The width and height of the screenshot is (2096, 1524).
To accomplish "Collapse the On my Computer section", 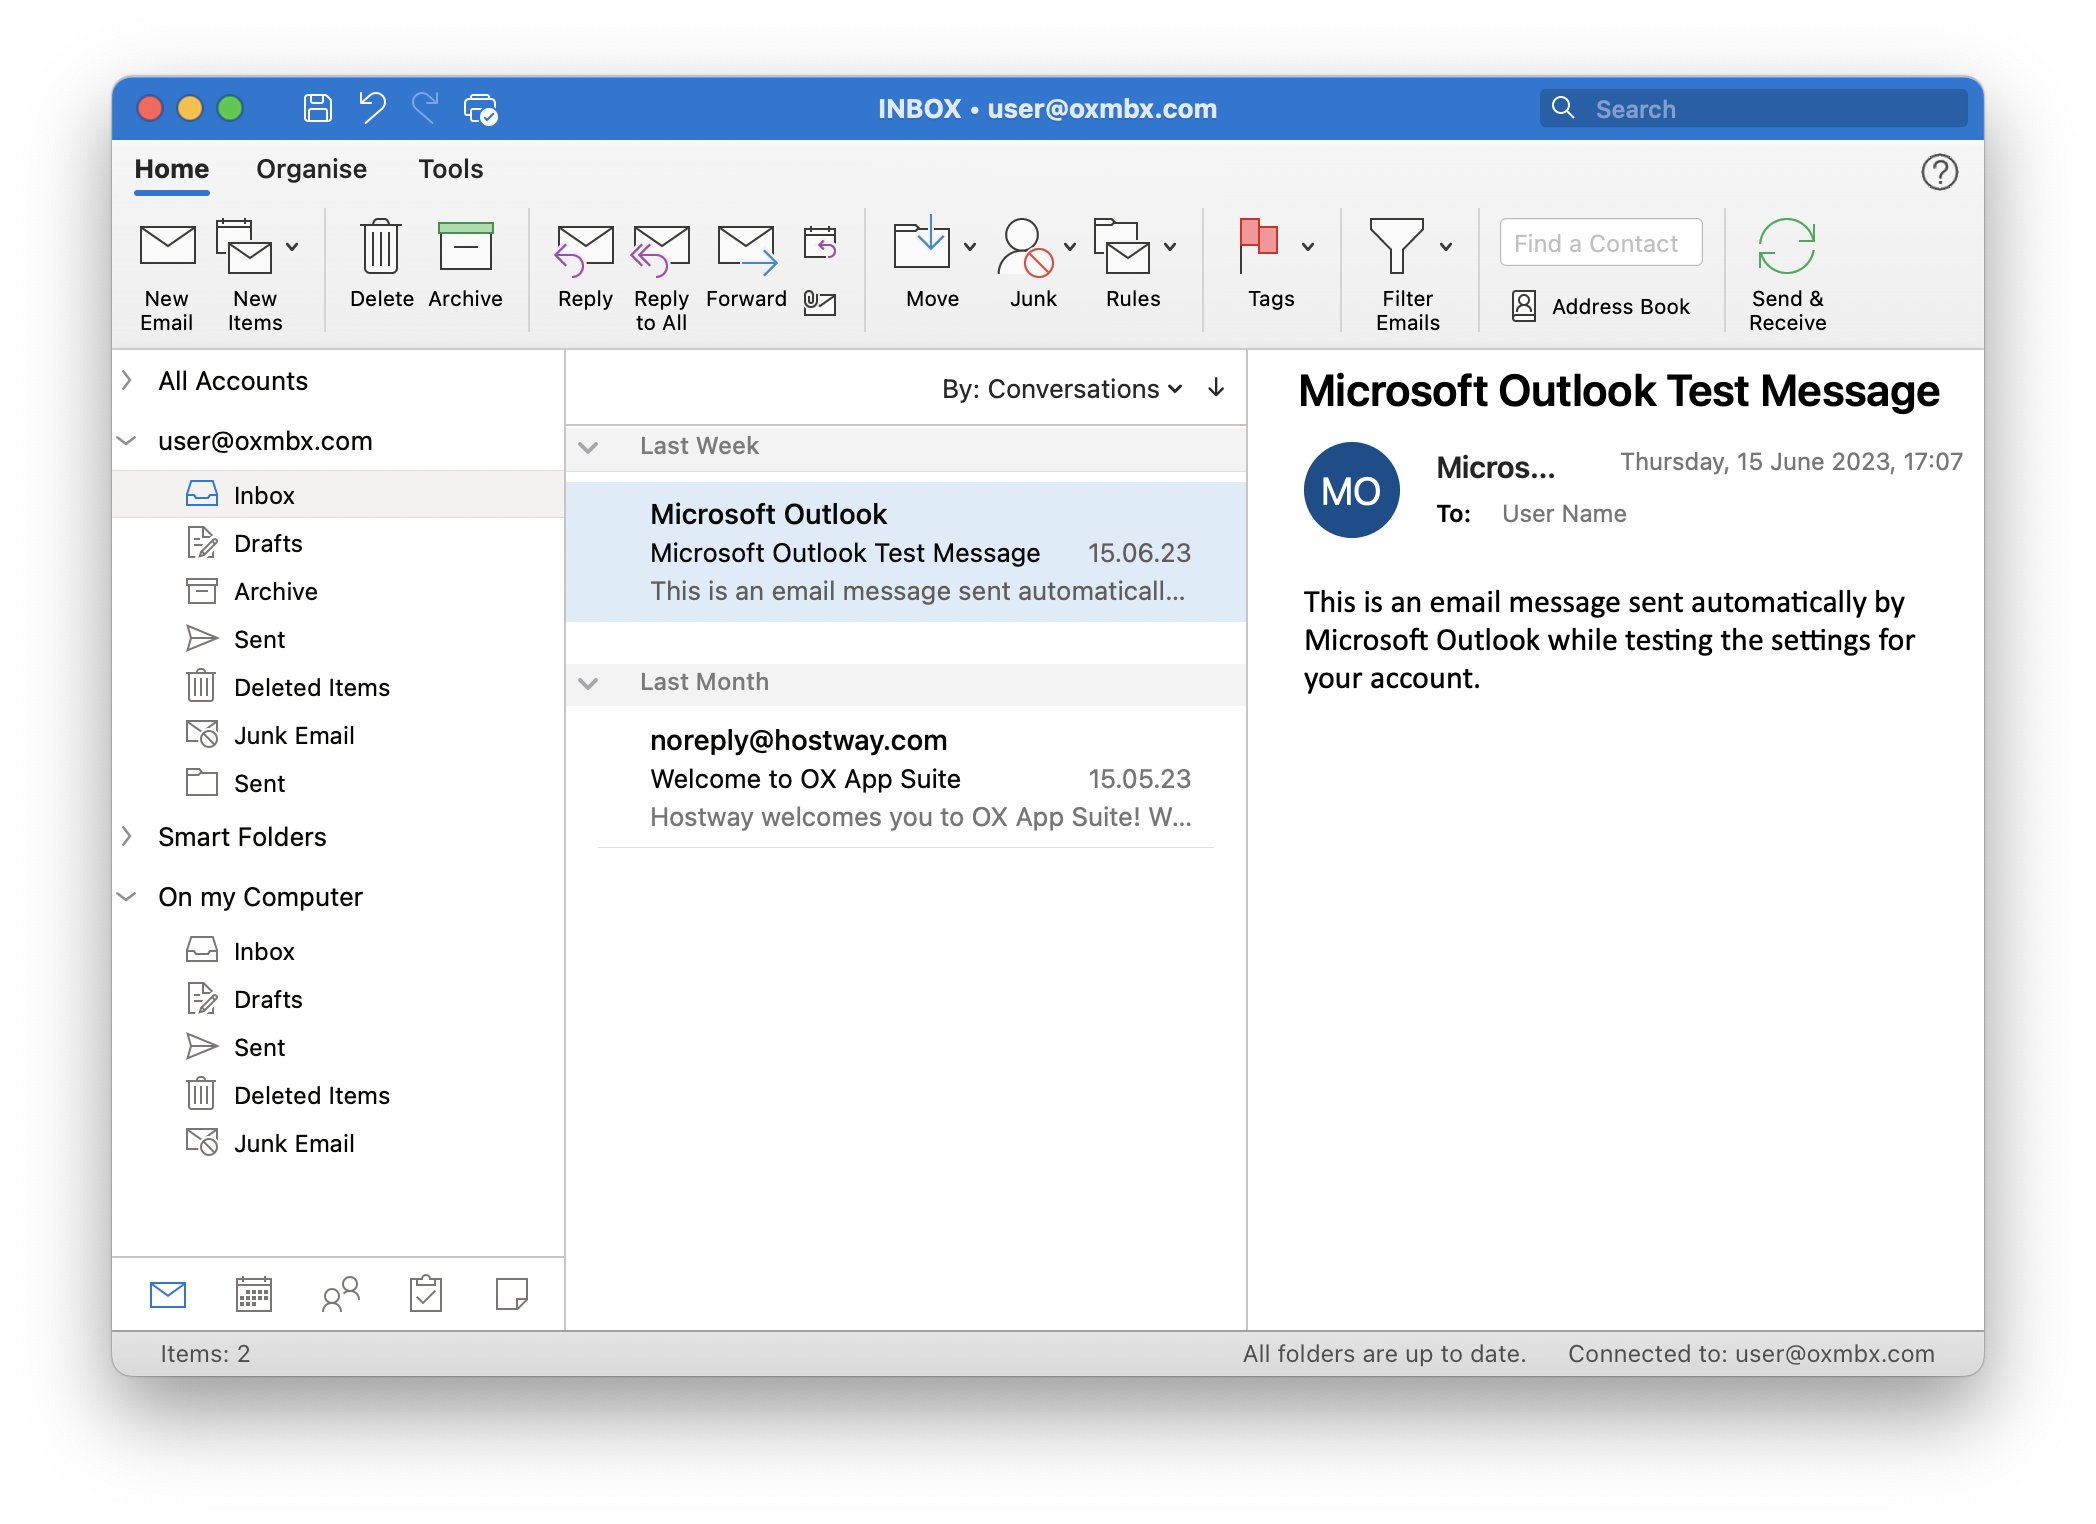I will (127, 896).
